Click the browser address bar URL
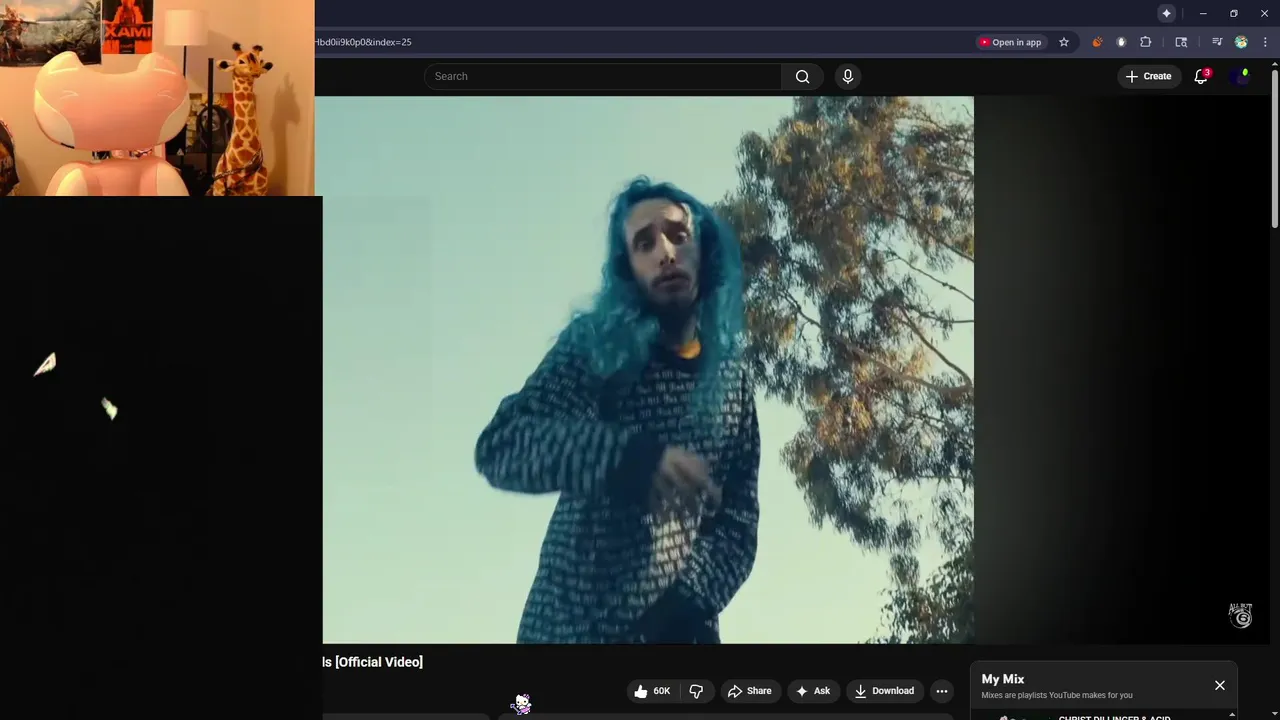The image size is (1280, 720). coord(363,42)
